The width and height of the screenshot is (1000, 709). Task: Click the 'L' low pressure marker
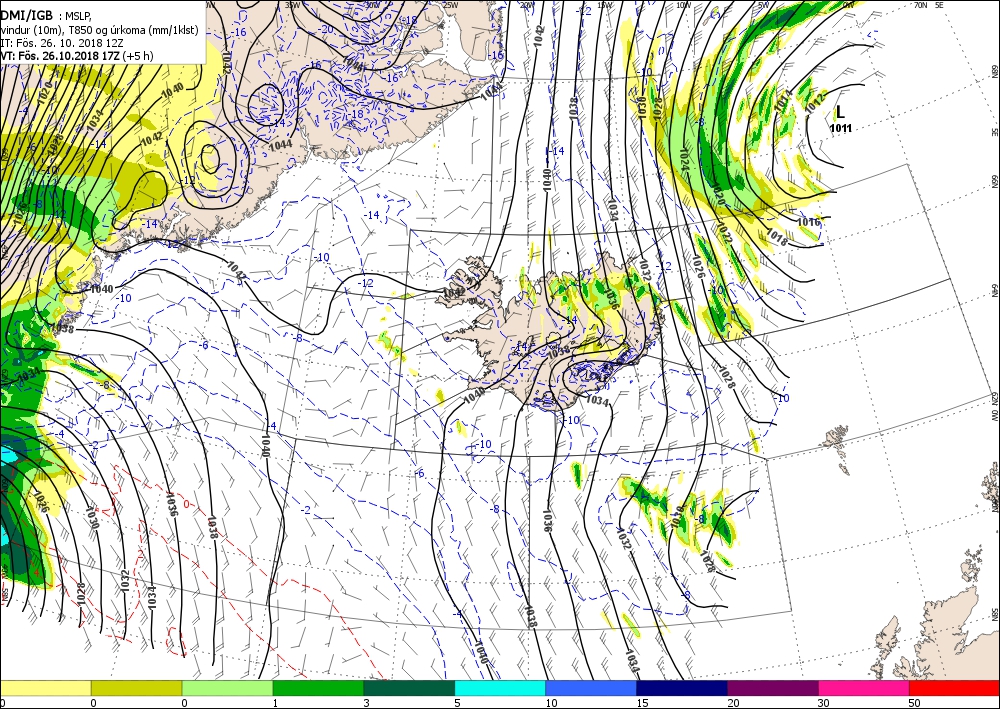841,112
